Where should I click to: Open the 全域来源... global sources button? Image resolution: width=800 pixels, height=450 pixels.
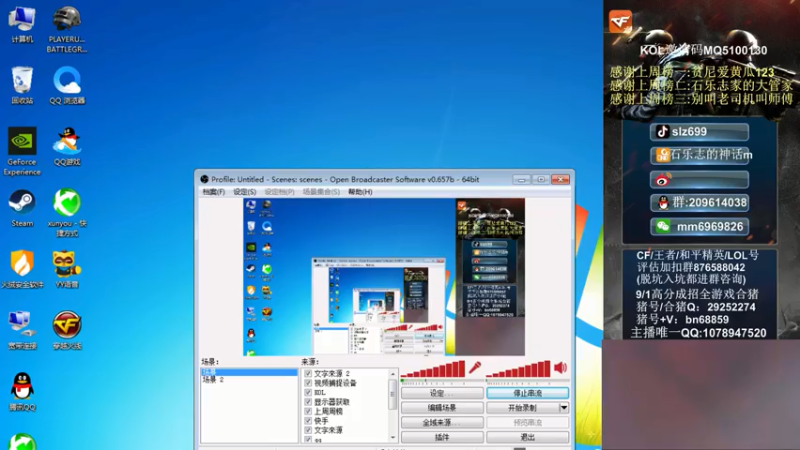[x=442, y=422]
